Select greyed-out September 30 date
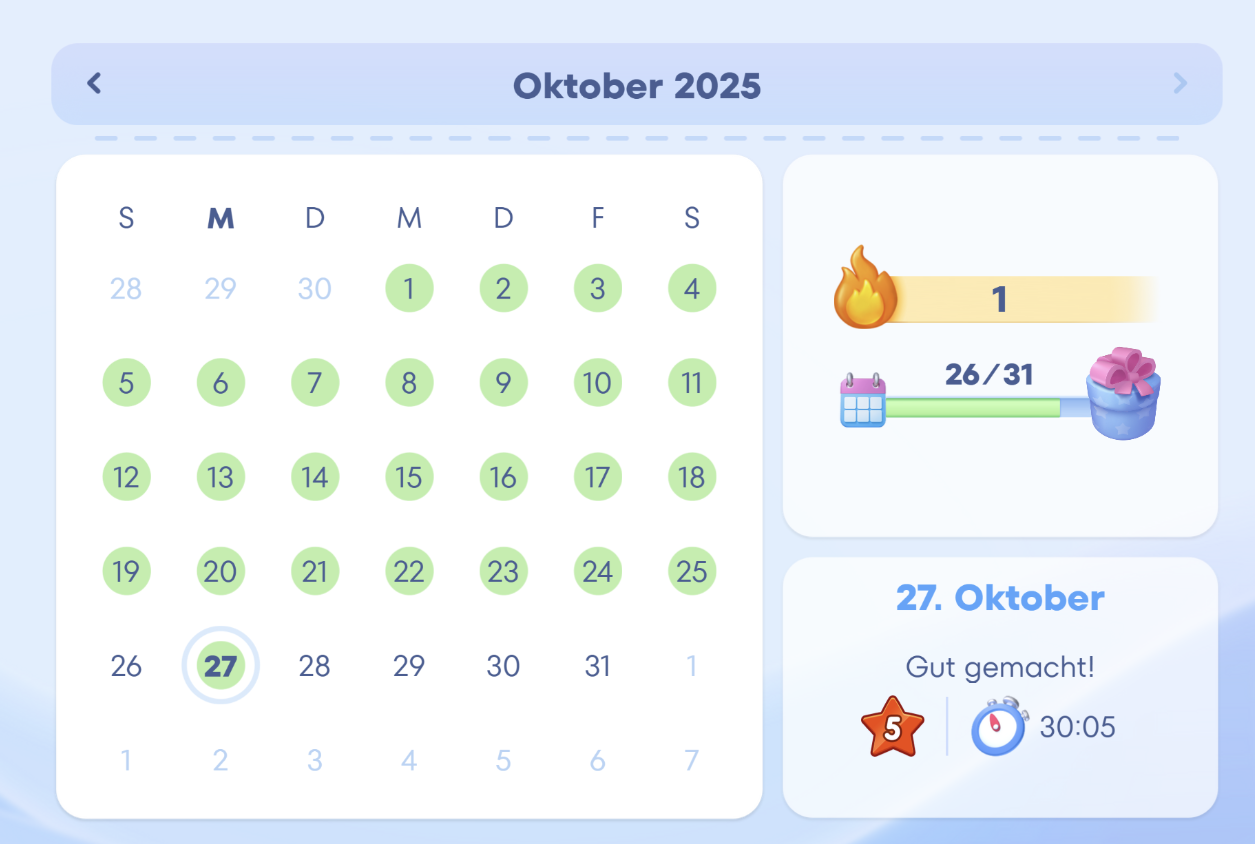 [x=314, y=289]
